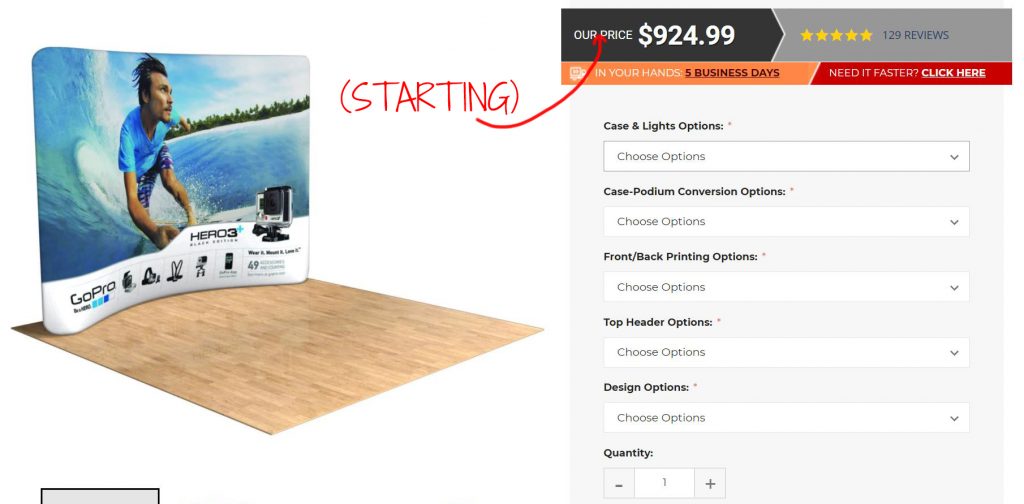Open the Case & Lights Options dropdown
This screenshot has width=1024, height=504.
[786, 157]
